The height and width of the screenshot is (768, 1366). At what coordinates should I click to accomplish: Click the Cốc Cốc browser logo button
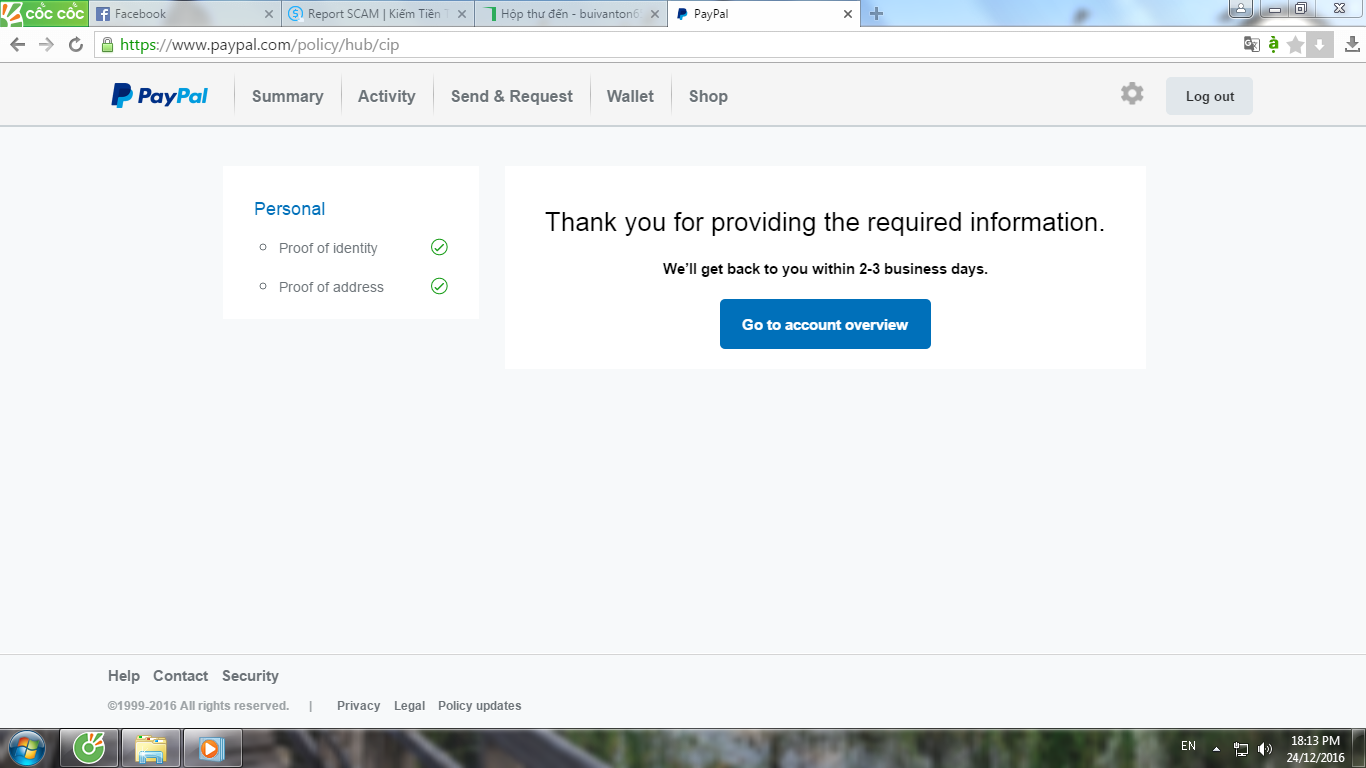point(44,13)
